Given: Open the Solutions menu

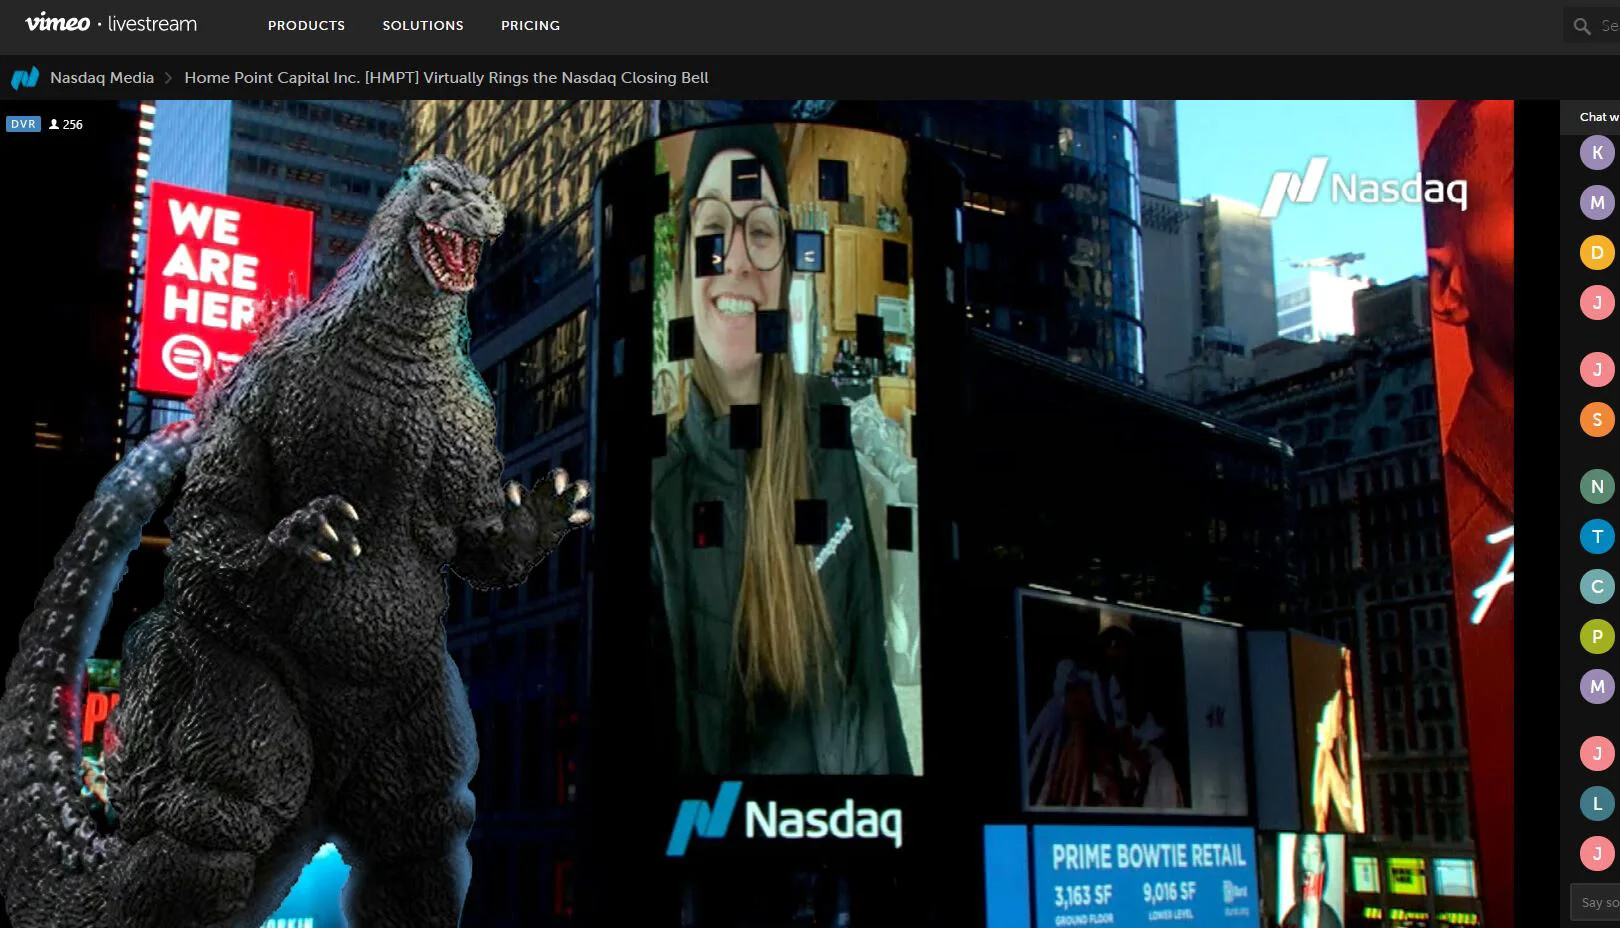Looking at the screenshot, I should pyautogui.click(x=423, y=25).
